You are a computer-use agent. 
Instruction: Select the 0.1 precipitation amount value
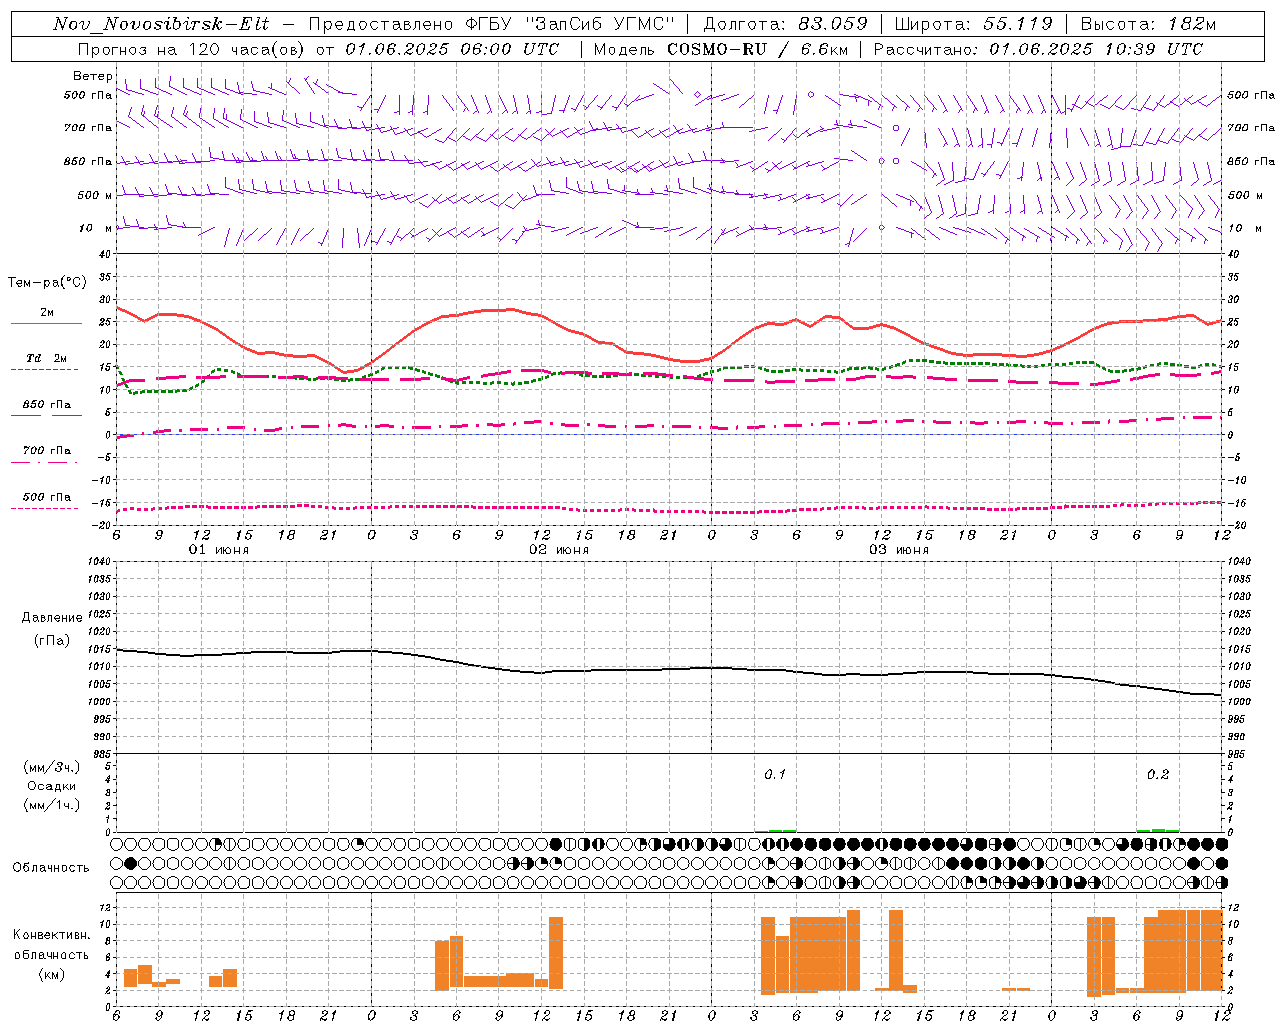775,774
